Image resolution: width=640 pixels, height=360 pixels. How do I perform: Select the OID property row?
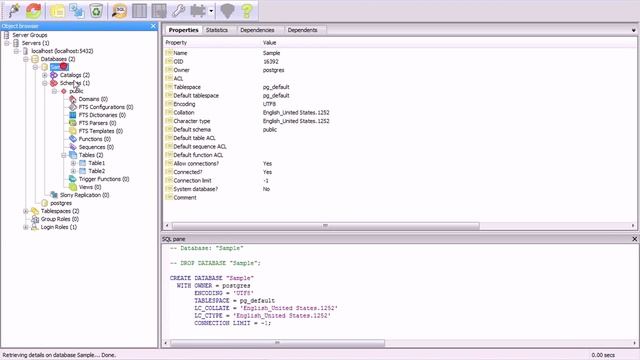400,62
